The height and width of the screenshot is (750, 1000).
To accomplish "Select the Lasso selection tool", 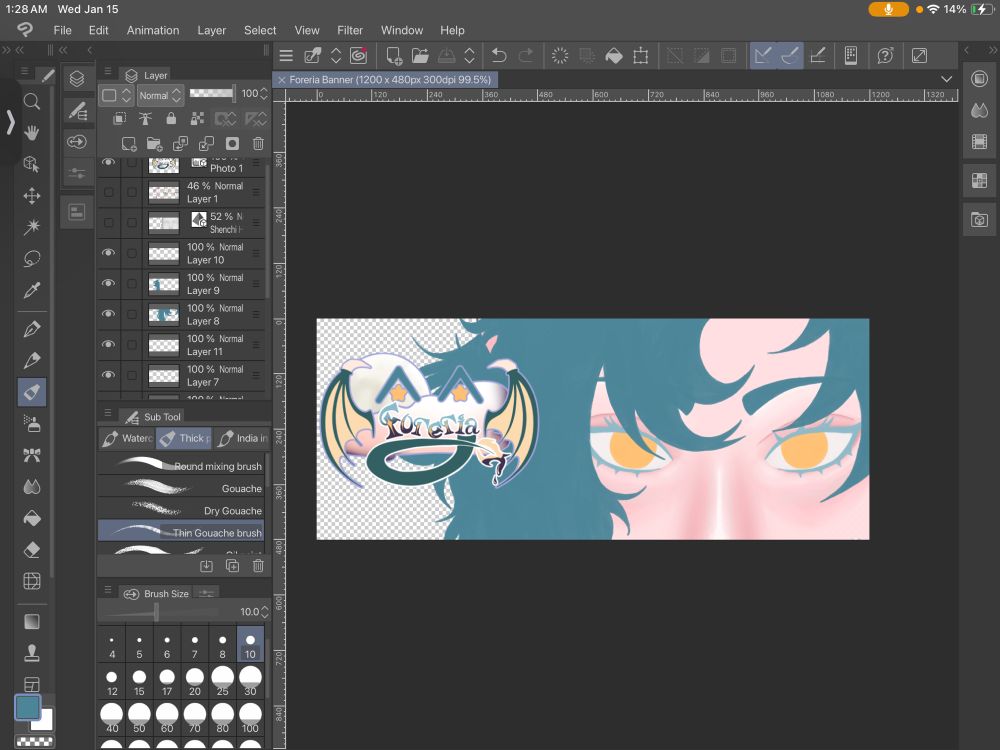I will coord(31,258).
